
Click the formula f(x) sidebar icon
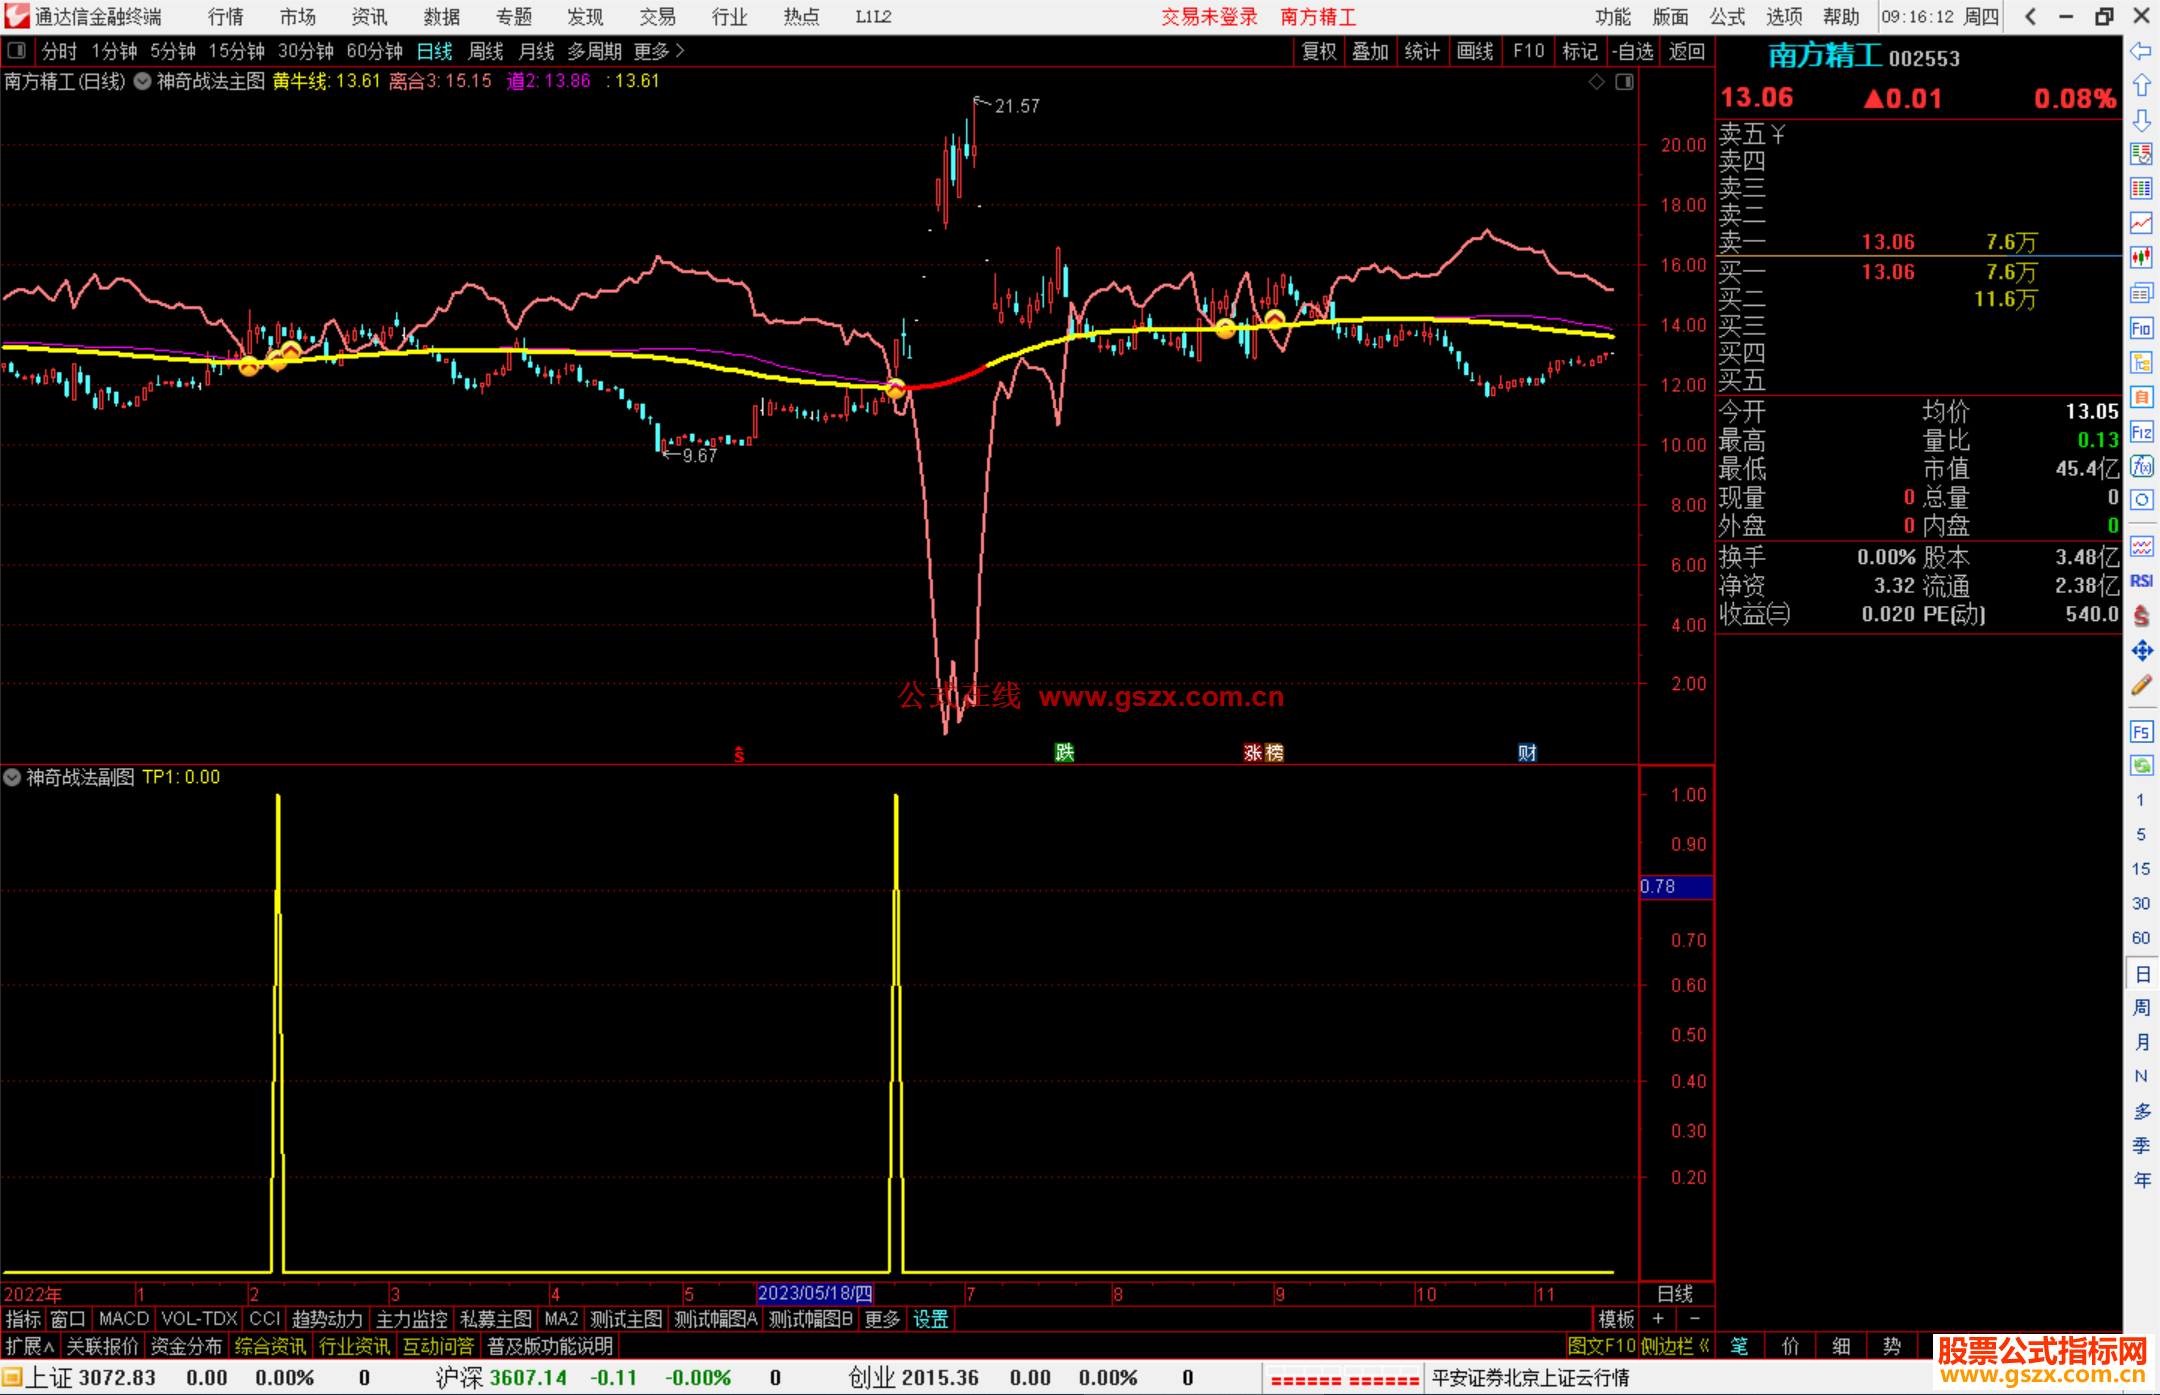[x=2141, y=466]
